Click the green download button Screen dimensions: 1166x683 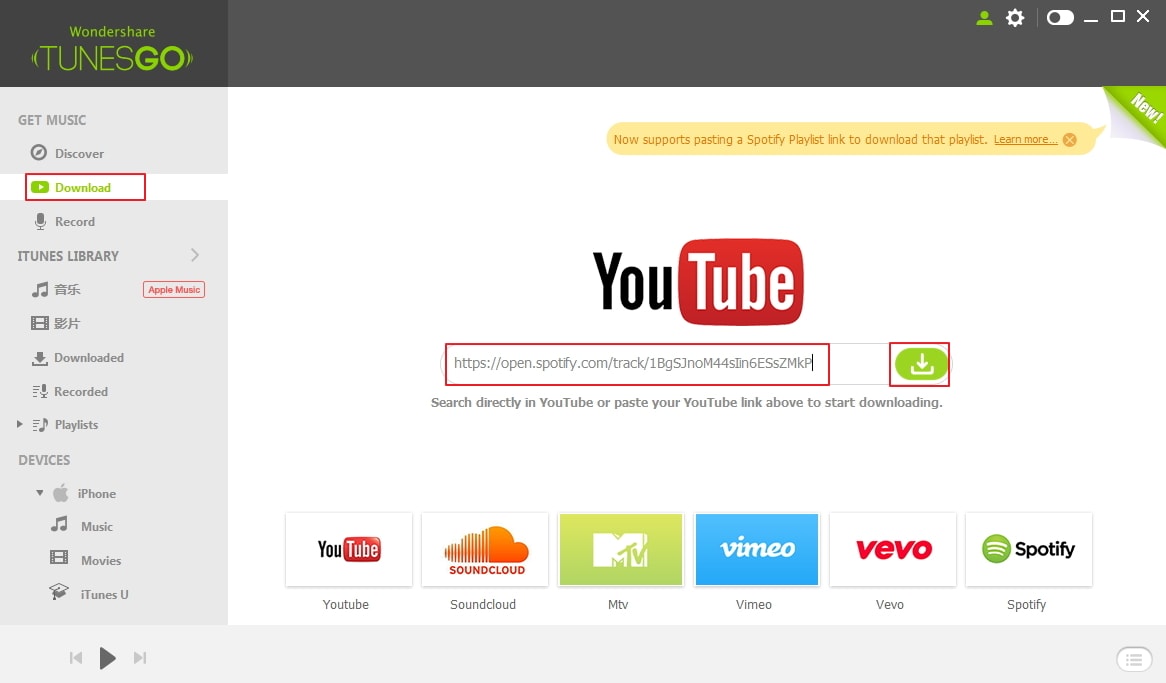coord(921,364)
